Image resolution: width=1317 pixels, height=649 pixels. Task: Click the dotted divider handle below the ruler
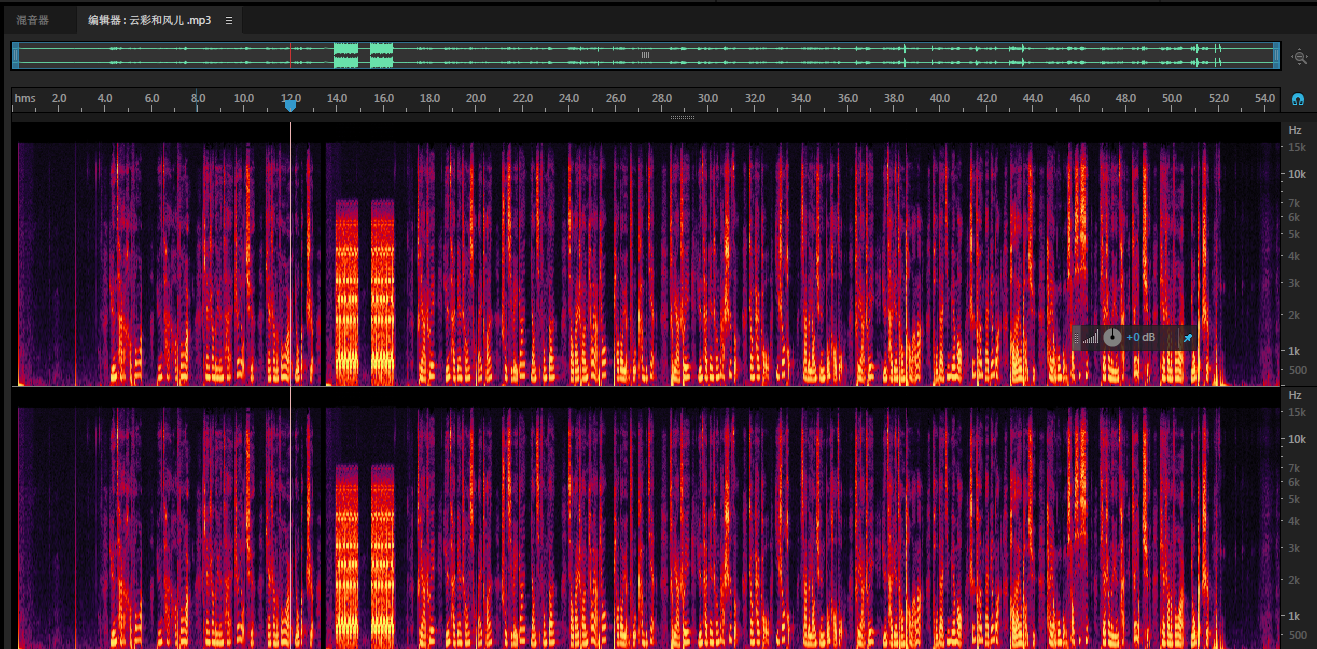(x=682, y=117)
